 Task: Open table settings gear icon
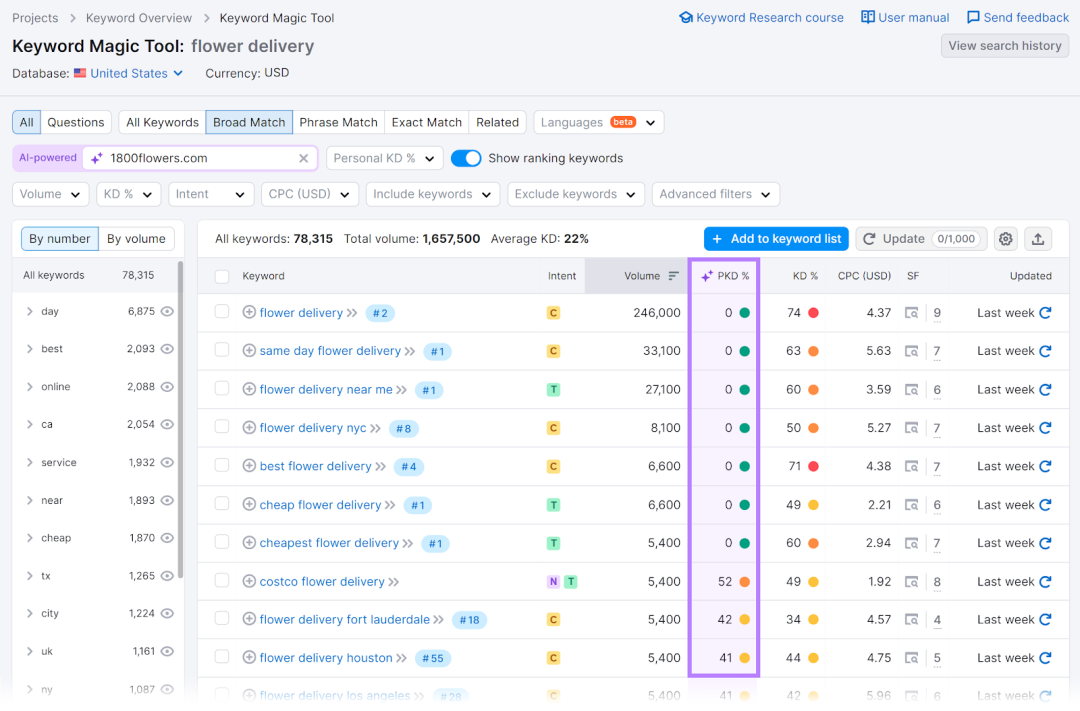1006,239
